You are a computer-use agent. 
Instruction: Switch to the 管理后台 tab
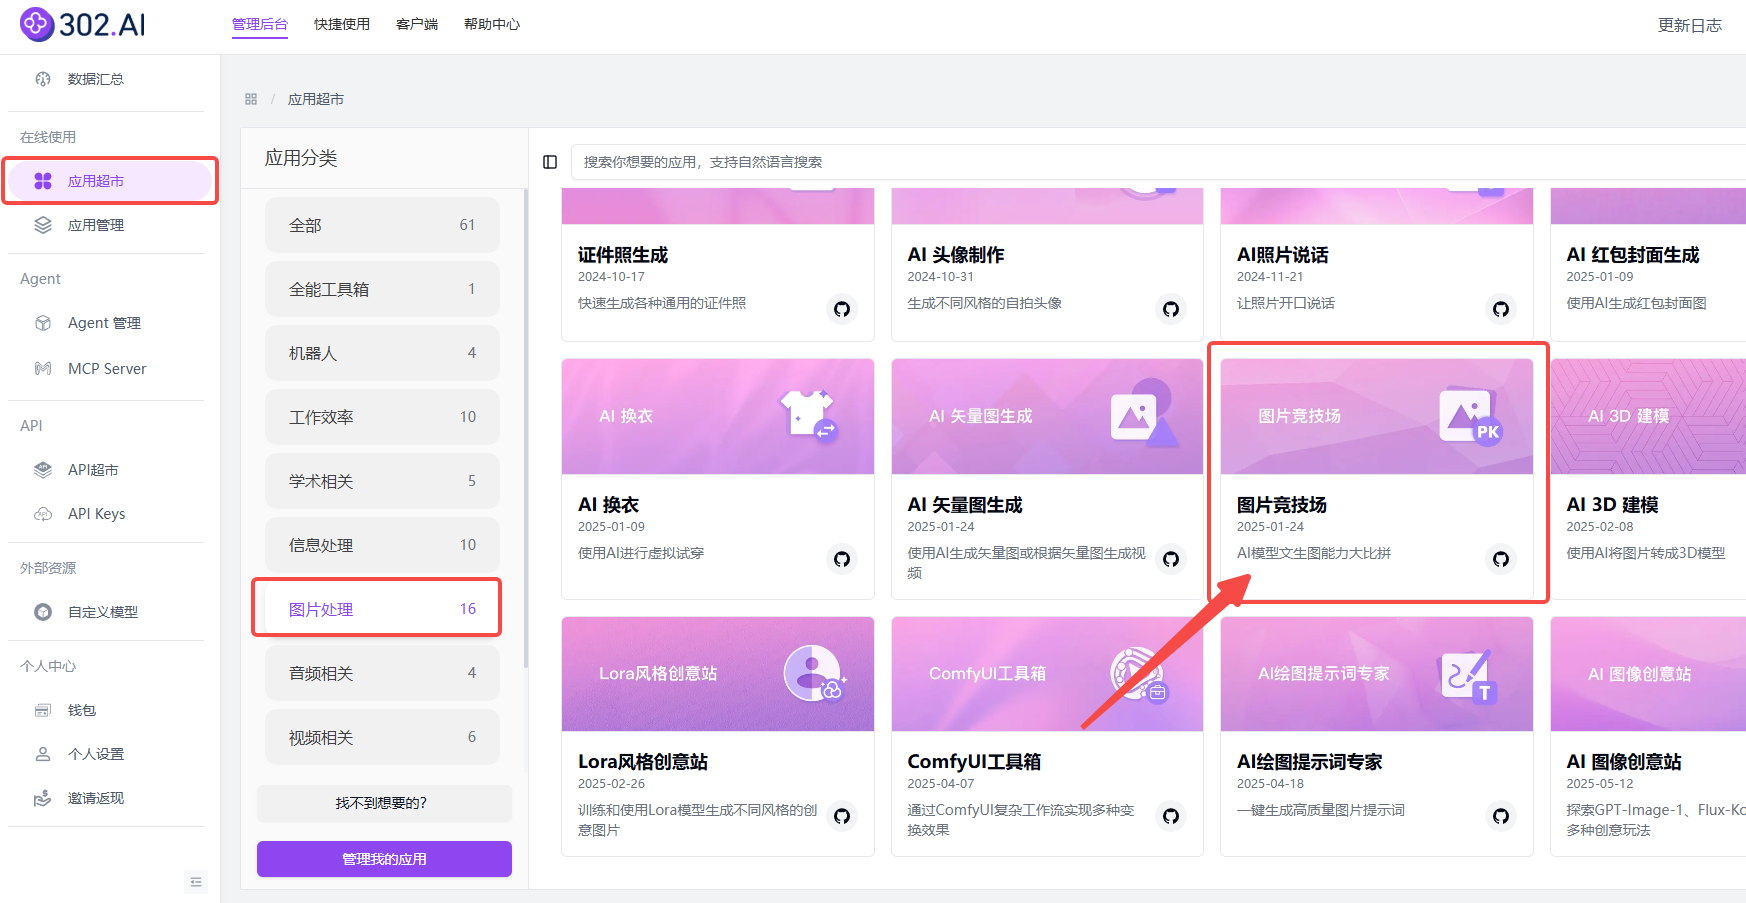click(x=260, y=24)
